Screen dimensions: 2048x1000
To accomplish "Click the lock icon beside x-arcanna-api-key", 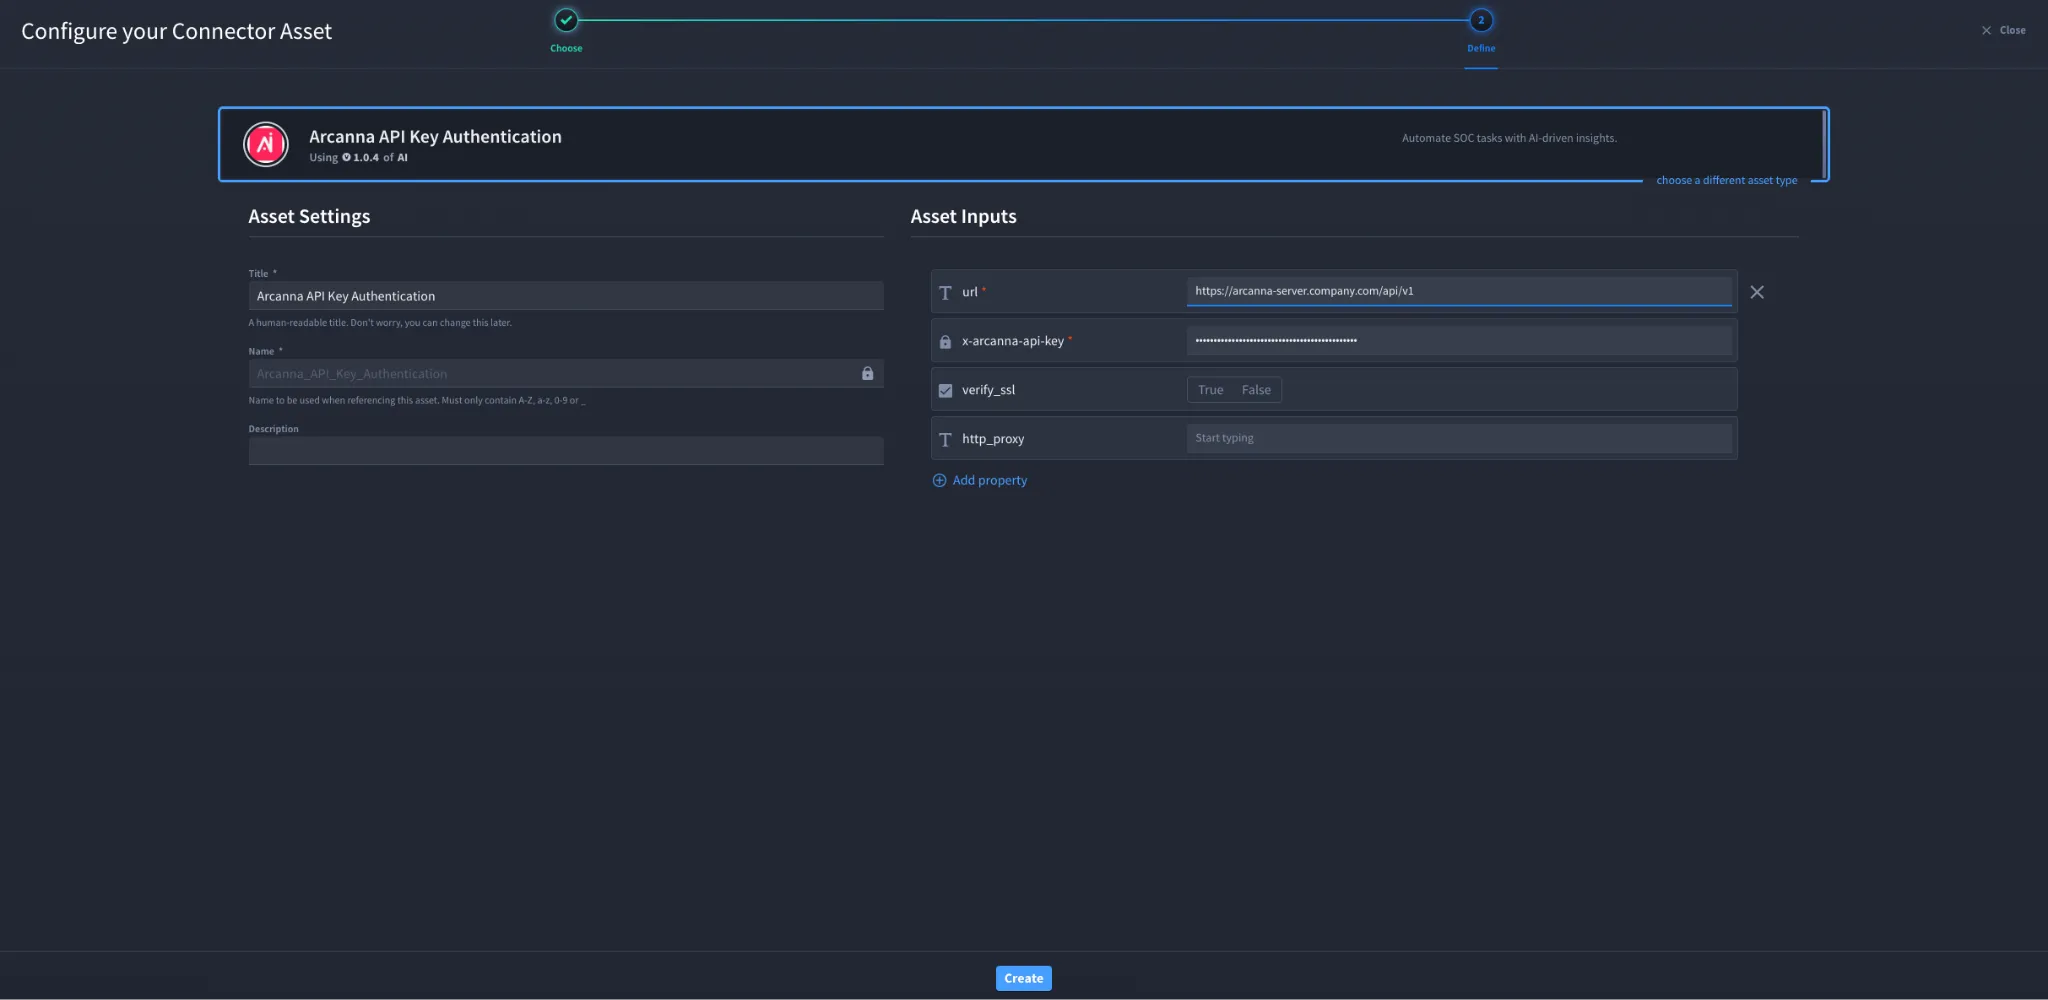I will coord(945,341).
